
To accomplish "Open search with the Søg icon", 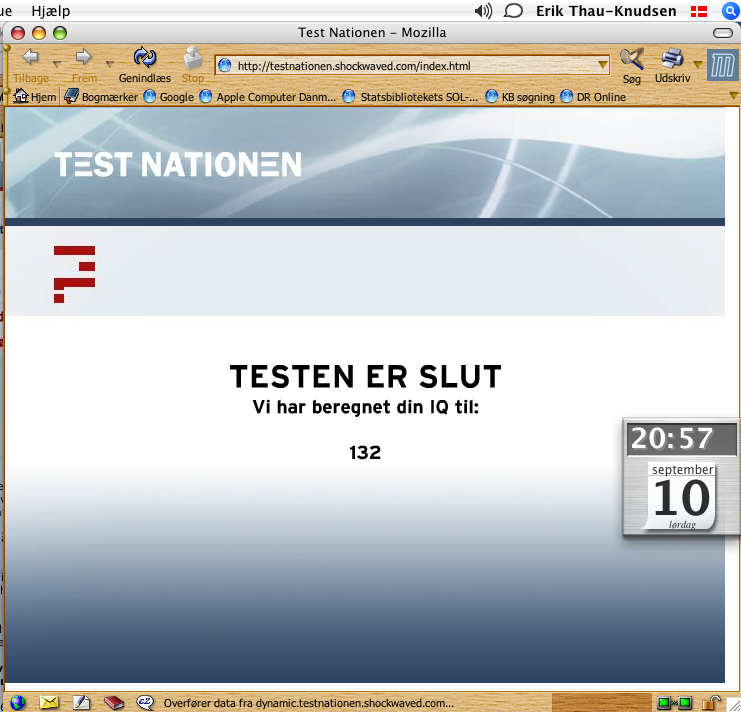I will tap(632, 59).
